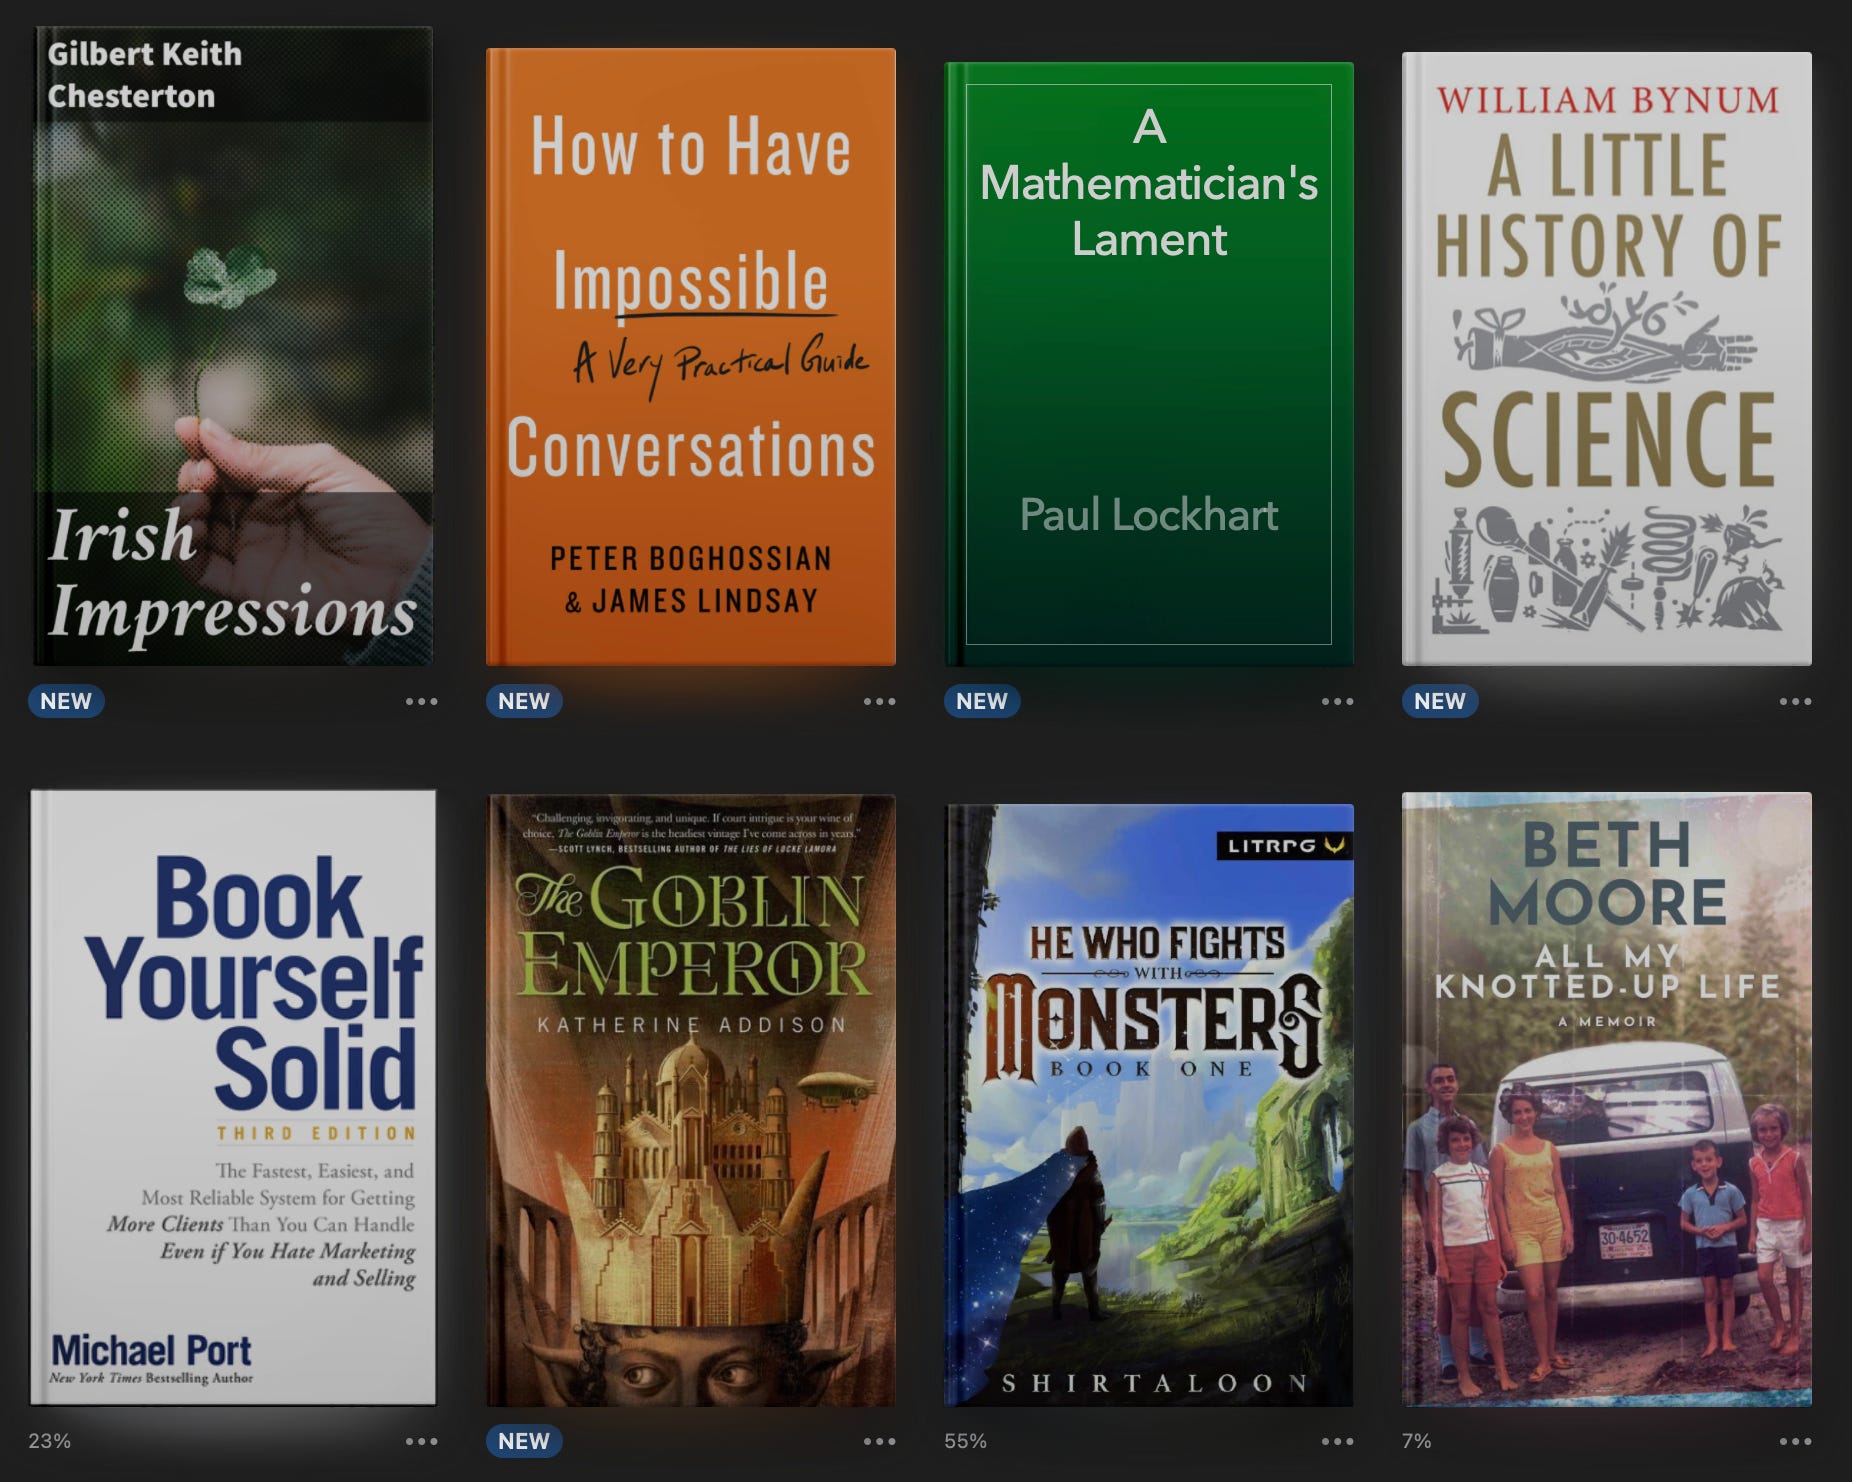1852x1482 pixels.
Task: Open more options for All My Knotted-Up Life
Action: [x=1796, y=1441]
